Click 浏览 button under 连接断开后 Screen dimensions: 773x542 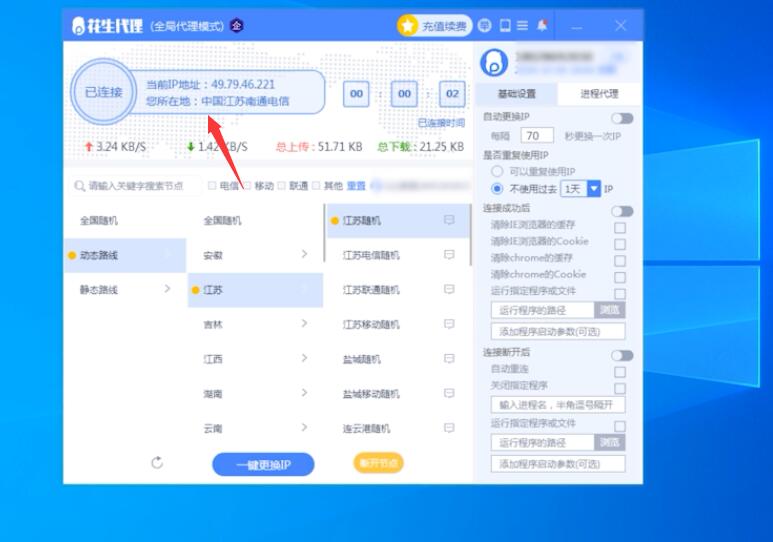[610, 442]
